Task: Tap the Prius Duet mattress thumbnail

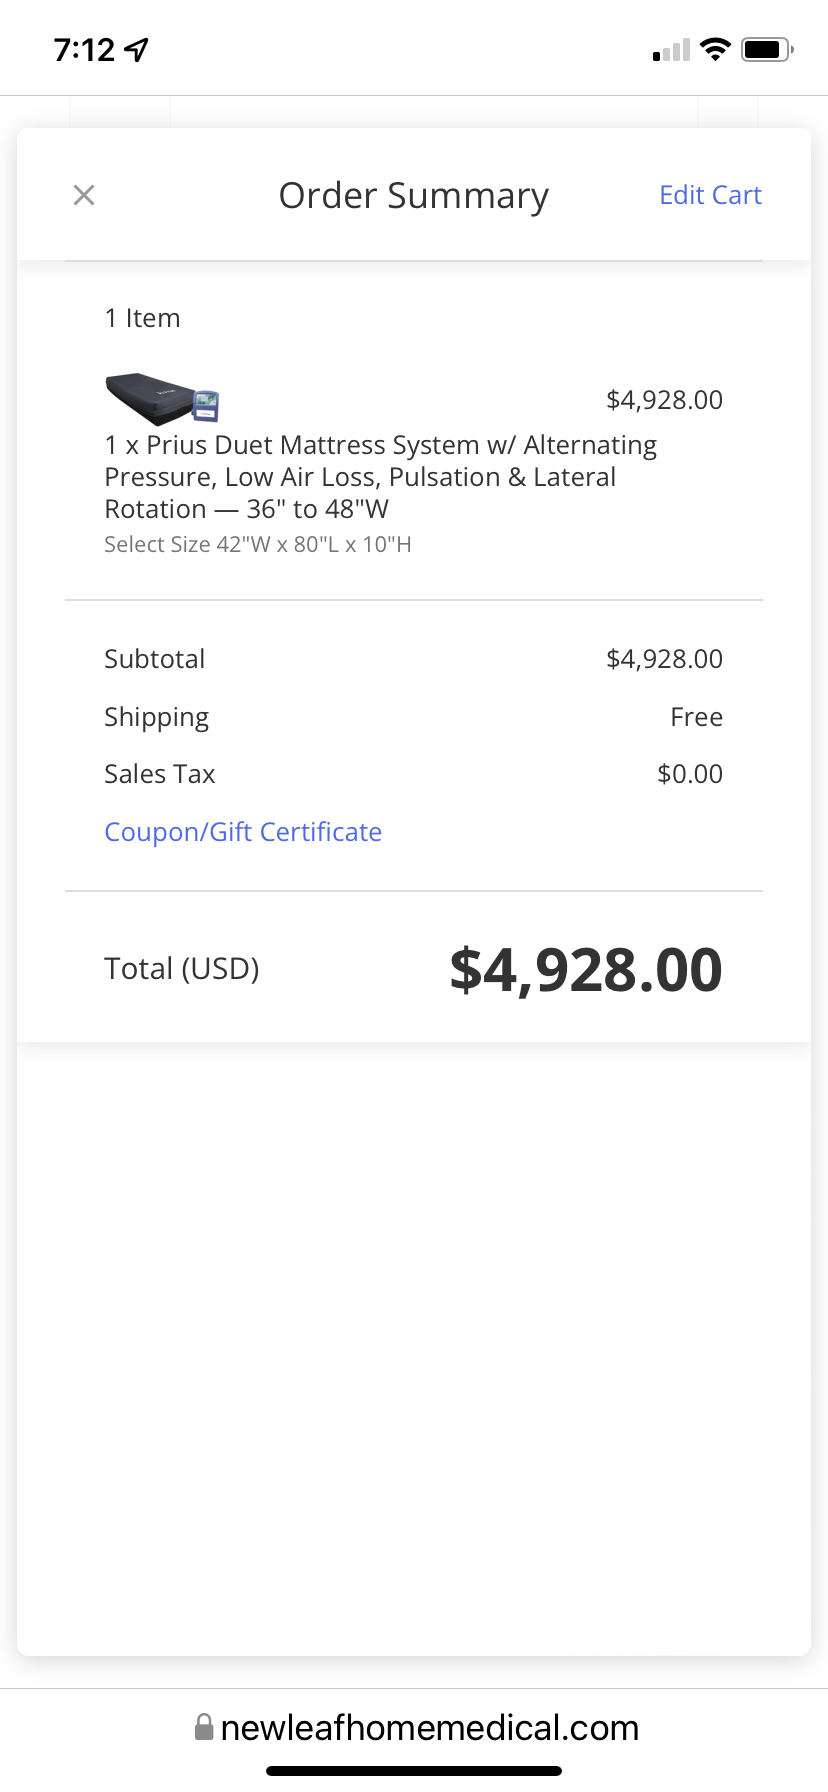Action: (x=161, y=398)
